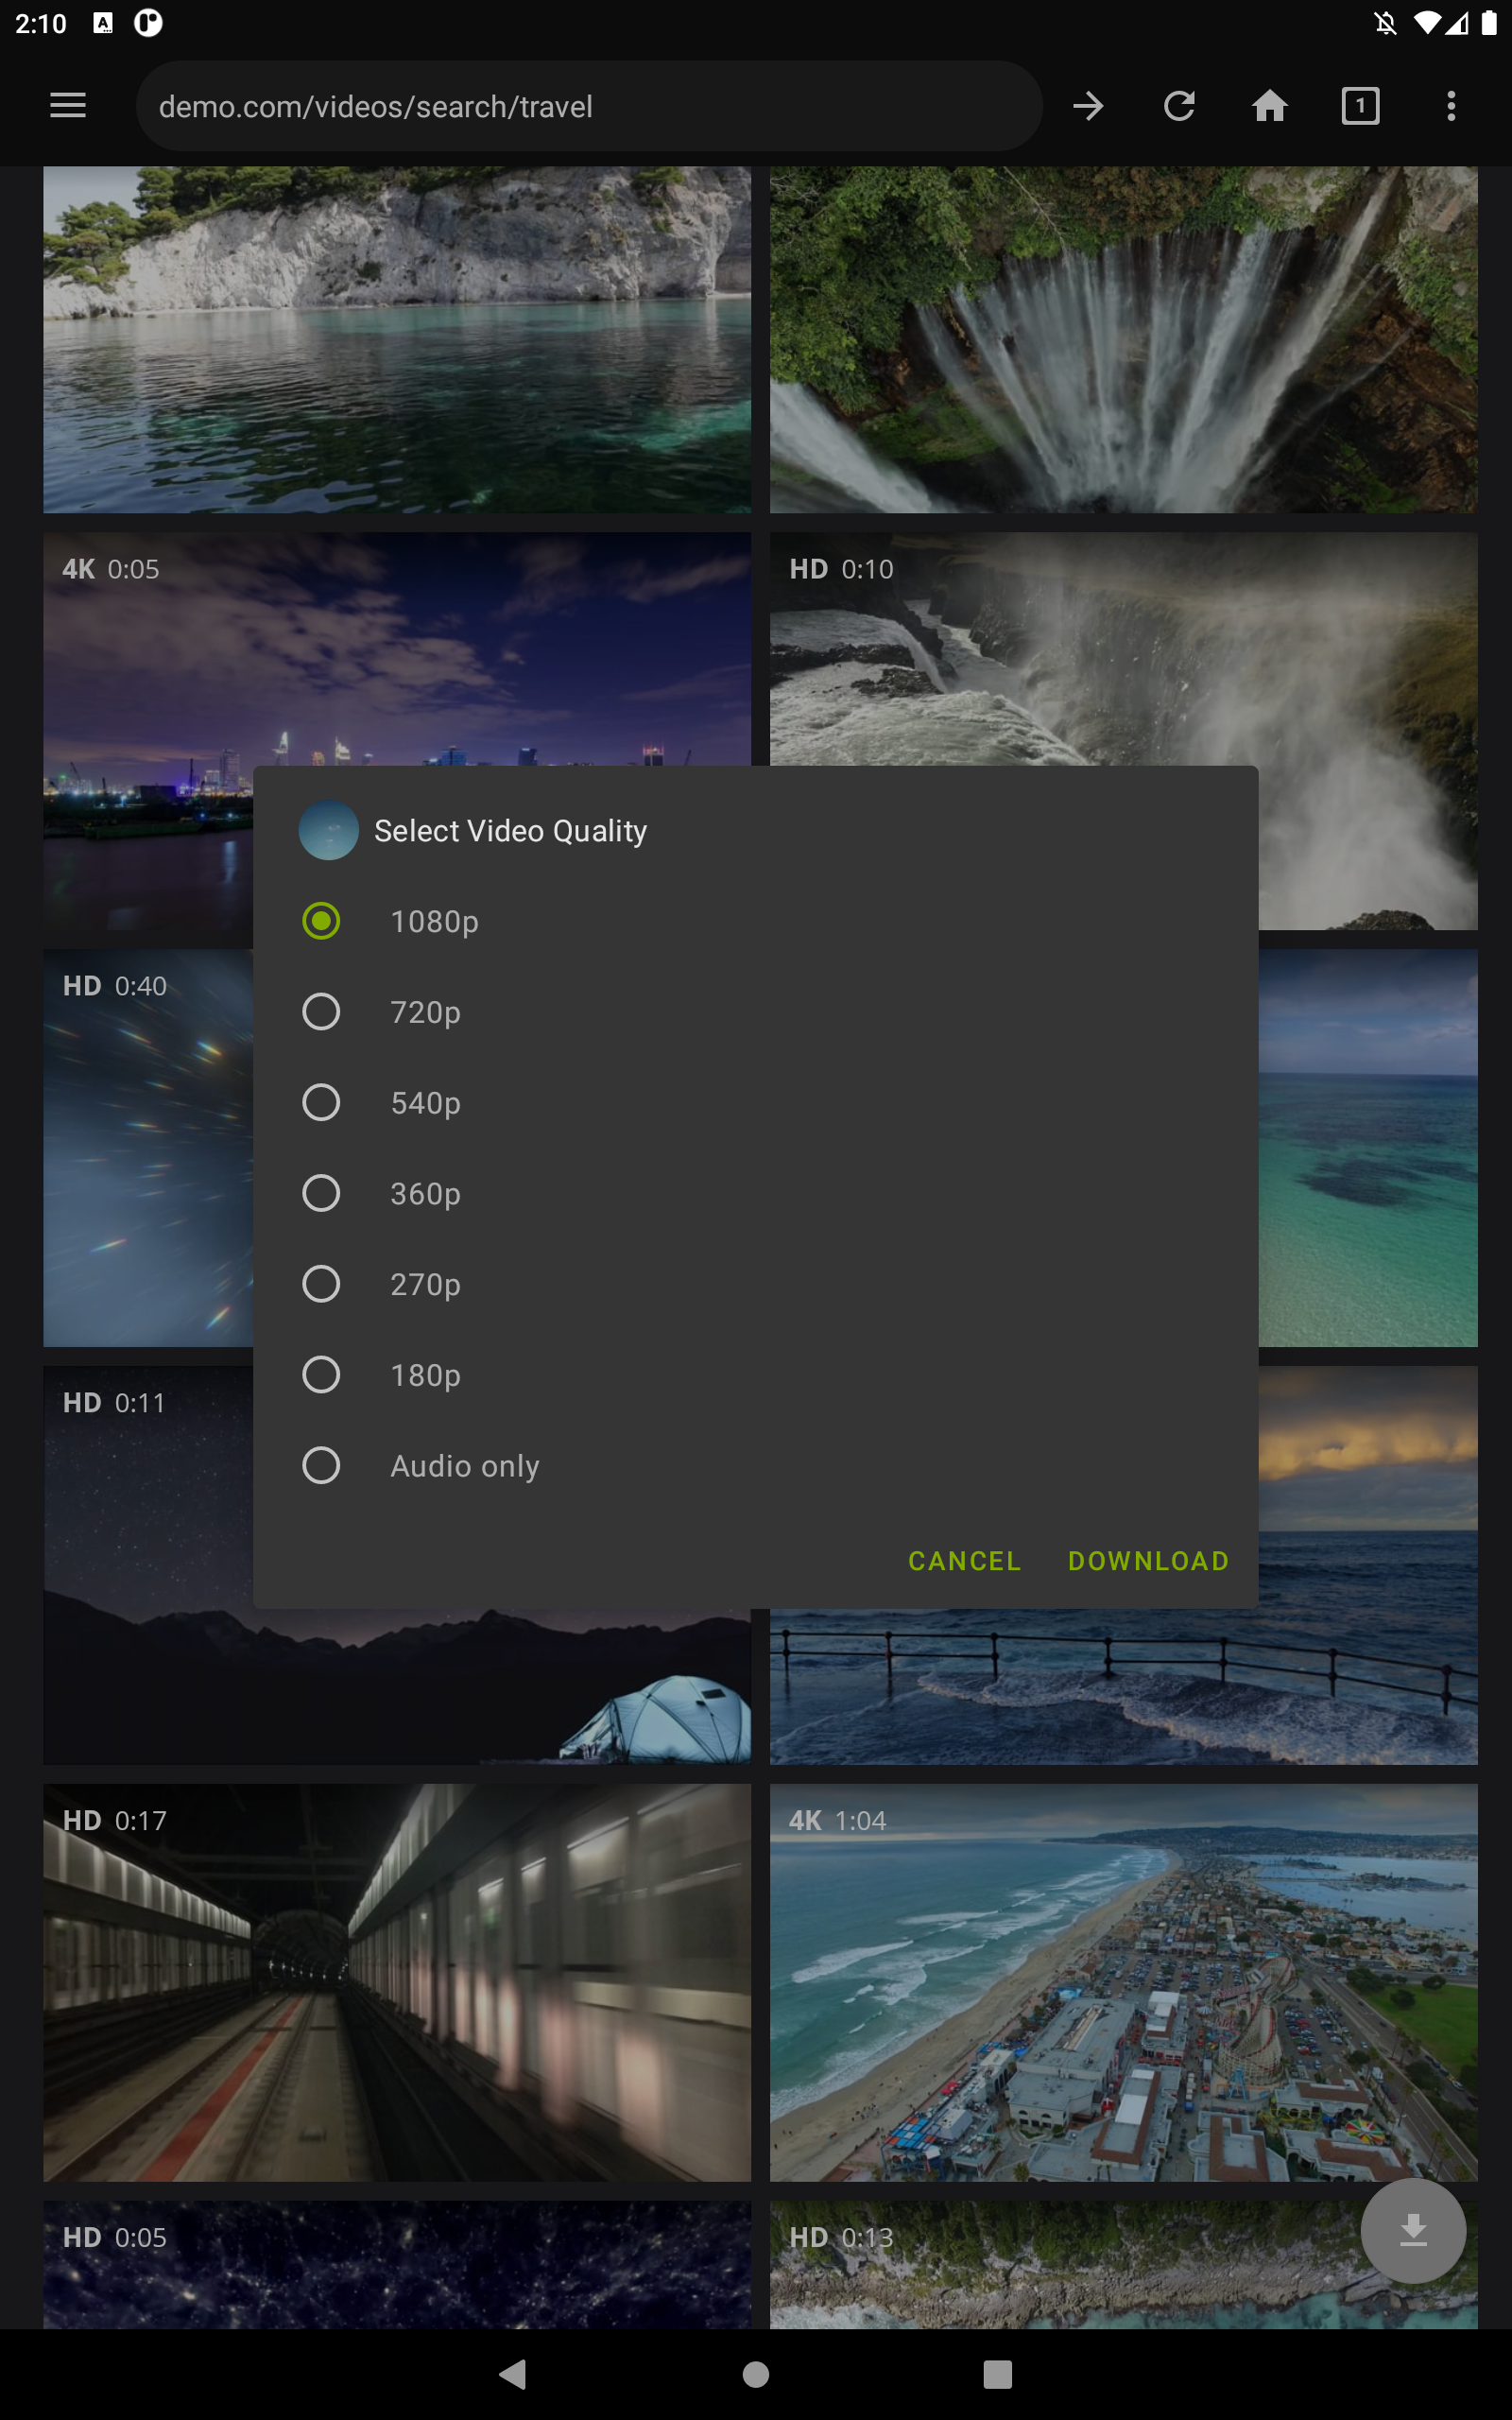Go to the home page icon
The height and width of the screenshot is (2420, 1512).
(x=1269, y=106)
